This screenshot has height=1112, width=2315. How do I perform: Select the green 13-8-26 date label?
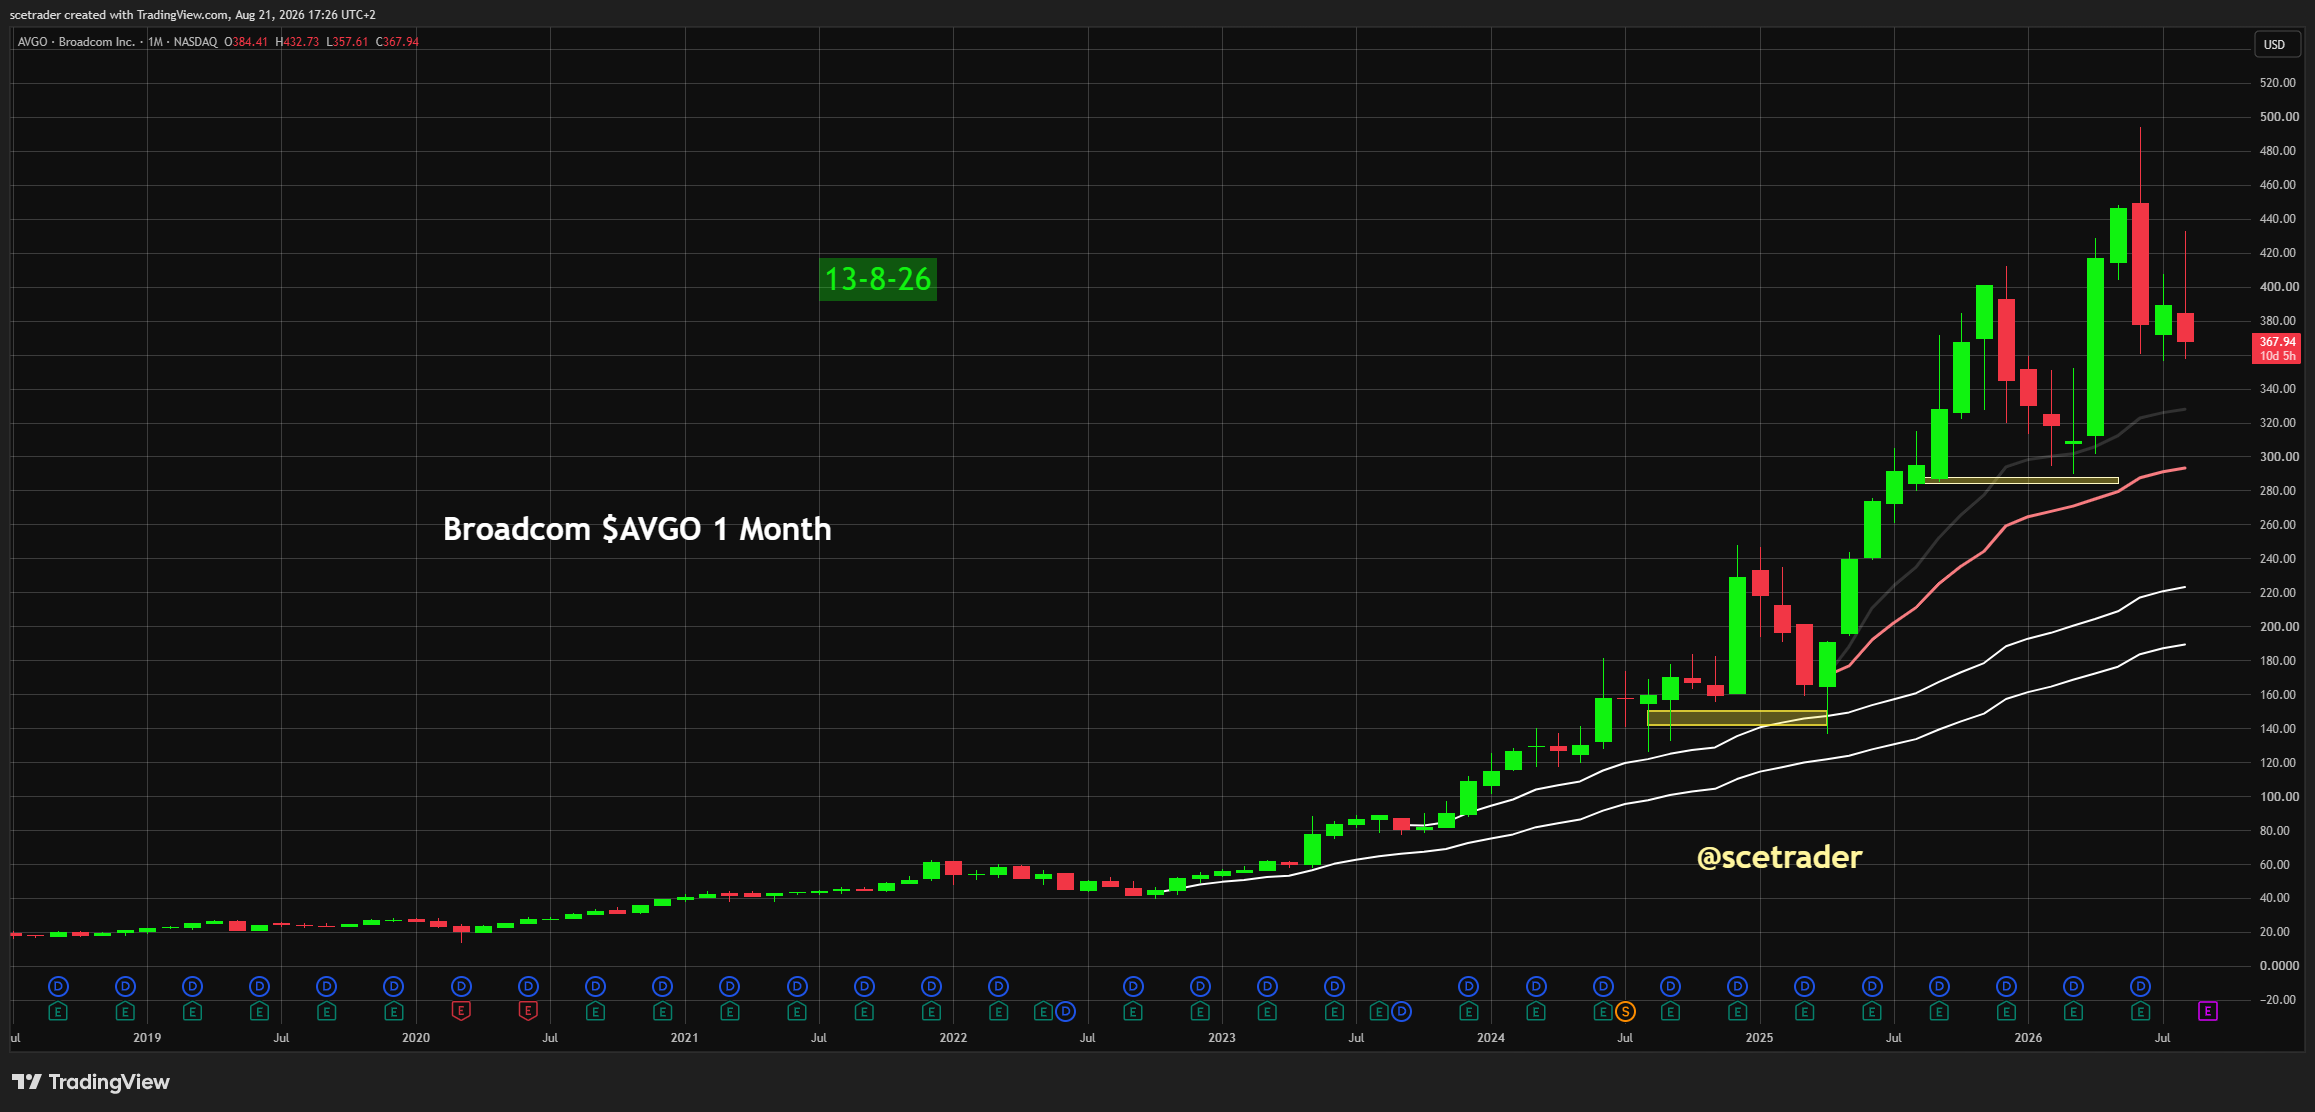point(878,279)
